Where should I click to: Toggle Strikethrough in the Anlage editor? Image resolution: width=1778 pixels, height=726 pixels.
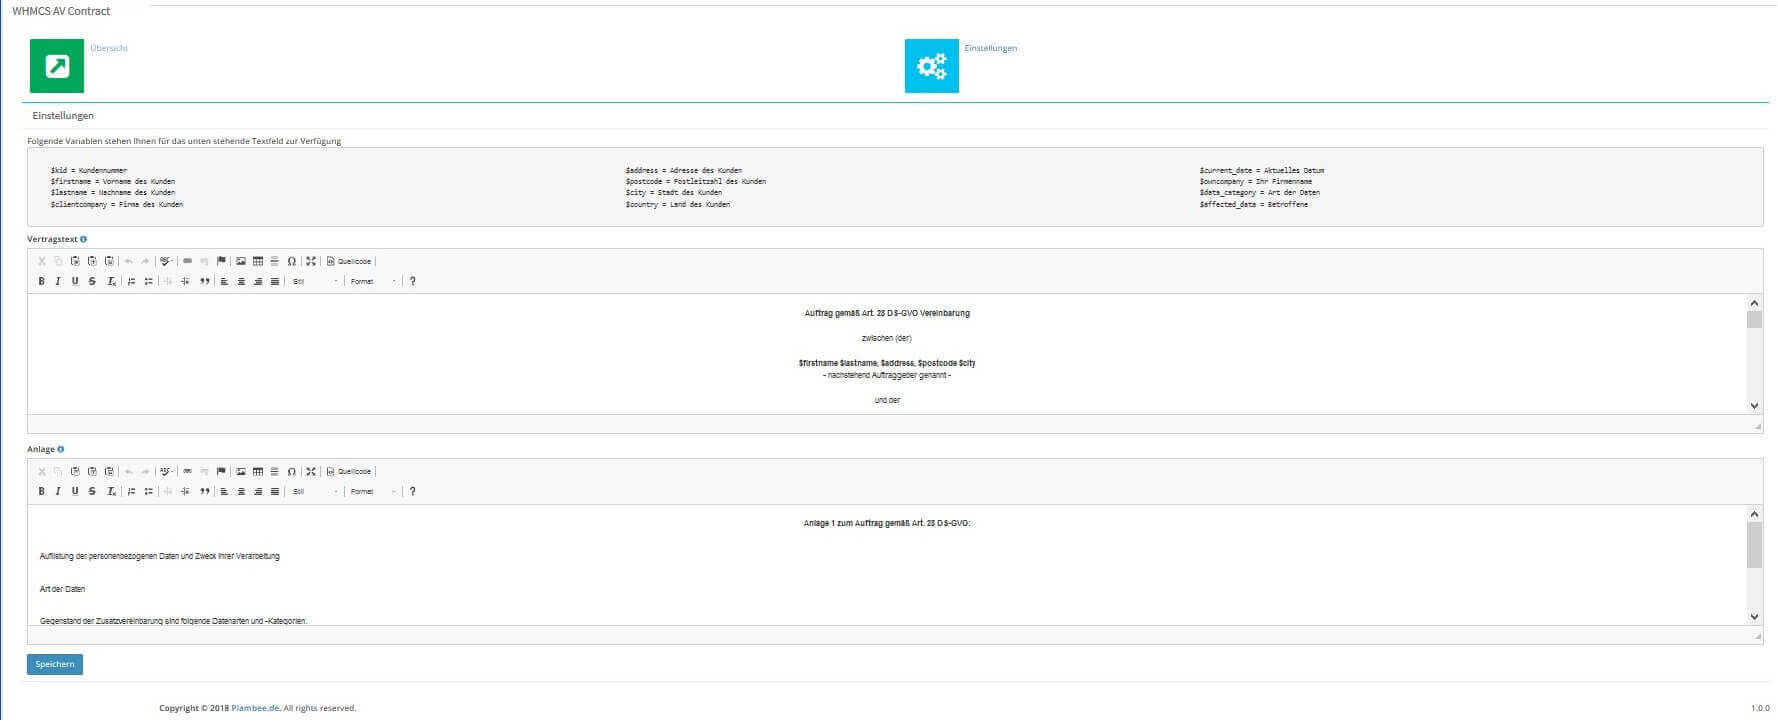click(92, 492)
